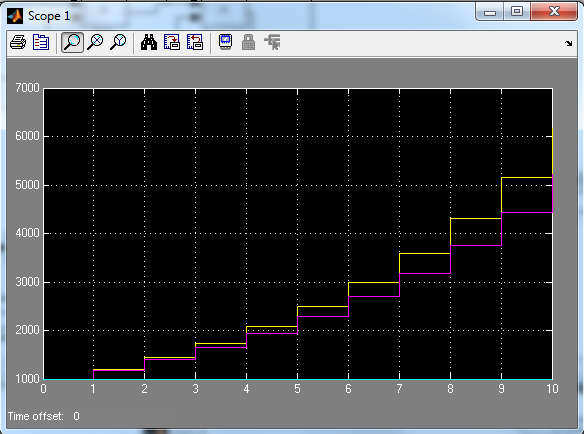This screenshot has height=434, width=584.
Task: Click the lock axes selection icon
Action: pyautogui.click(x=249, y=42)
